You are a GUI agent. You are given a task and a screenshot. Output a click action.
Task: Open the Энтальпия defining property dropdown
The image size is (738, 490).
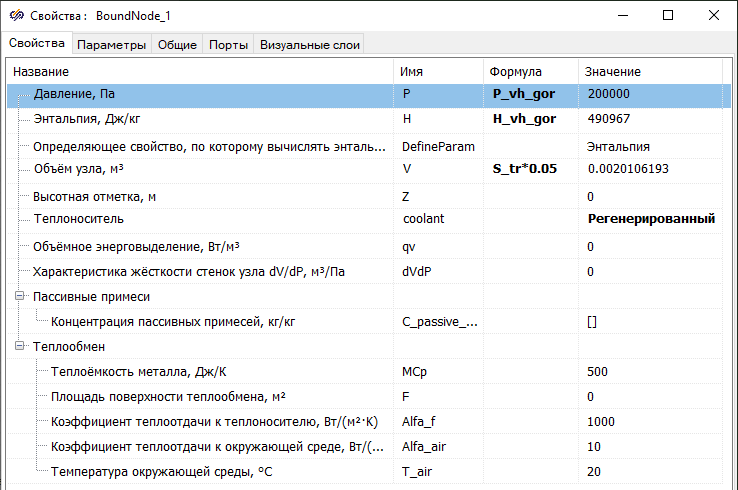point(650,146)
